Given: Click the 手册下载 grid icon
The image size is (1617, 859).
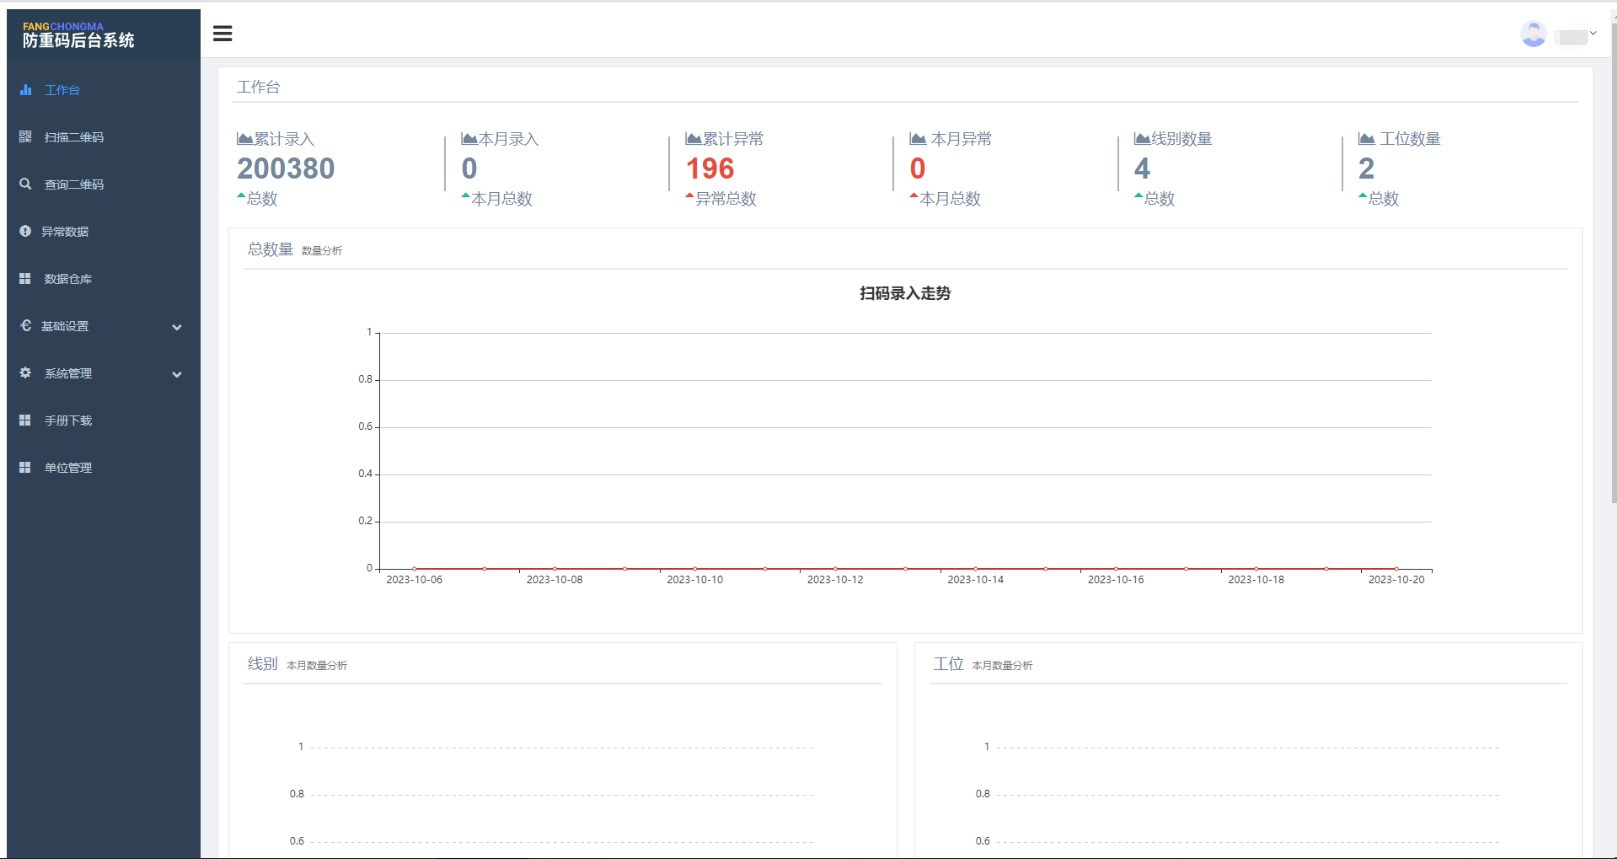Looking at the screenshot, I should pyautogui.click(x=25, y=421).
